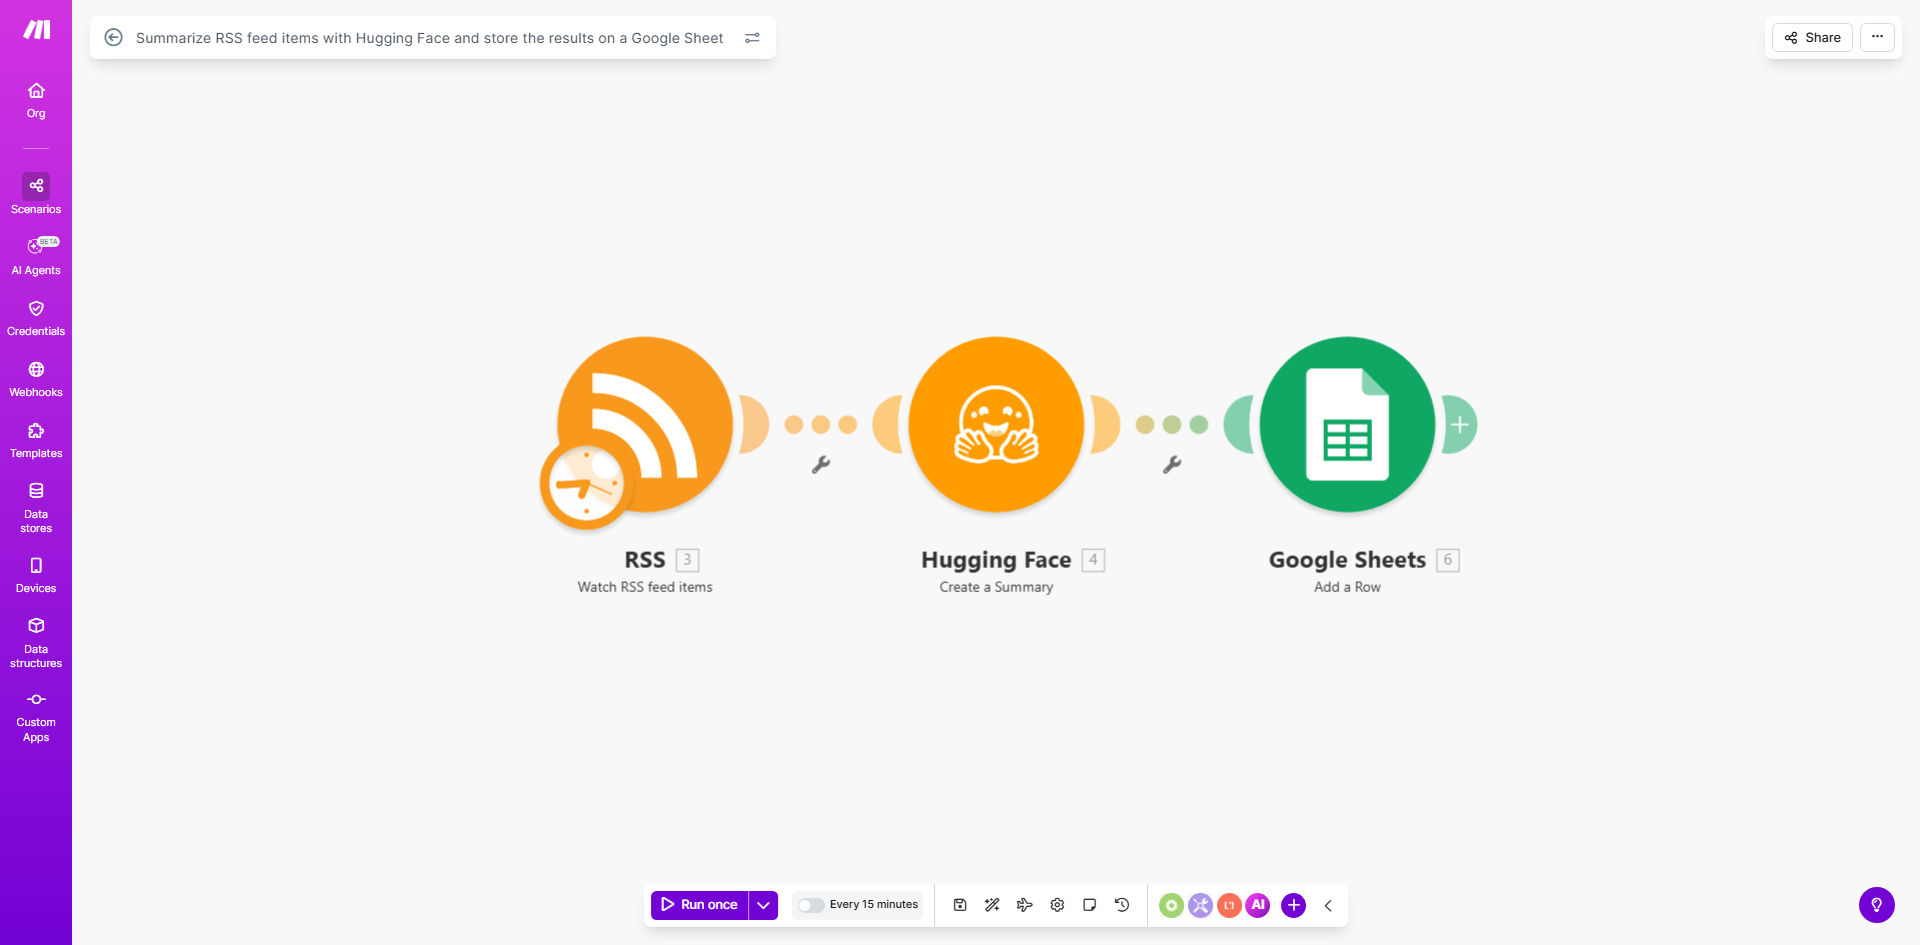This screenshot has height=945, width=1920.
Task: Click the RSS module number badge 3
Action: point(687,560)
